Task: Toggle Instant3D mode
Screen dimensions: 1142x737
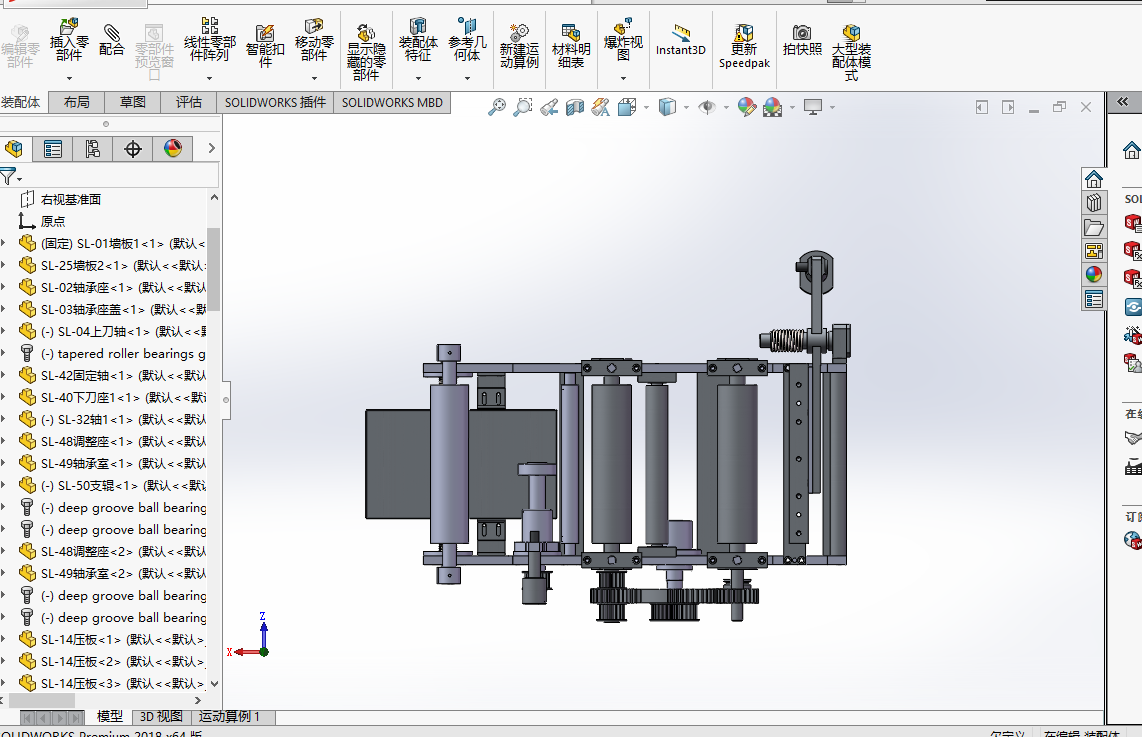Action: (x=680, y=41)
